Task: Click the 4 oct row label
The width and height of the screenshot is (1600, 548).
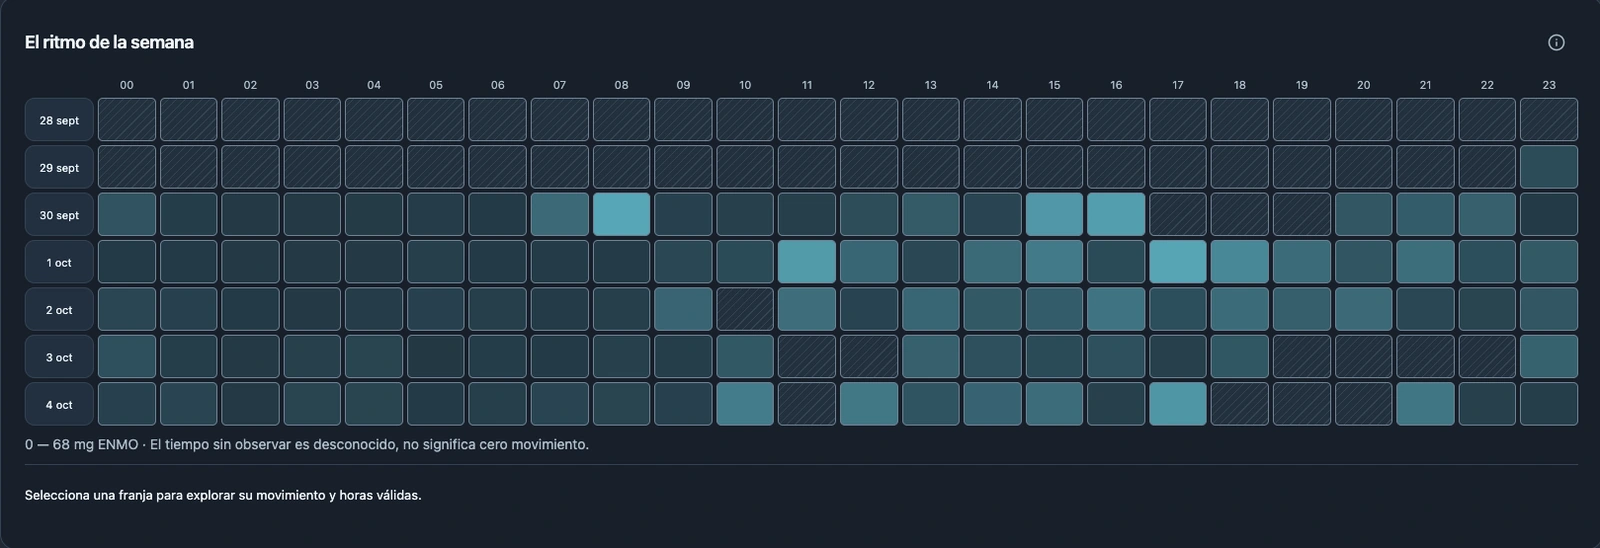Action: [x=59, y=404]
